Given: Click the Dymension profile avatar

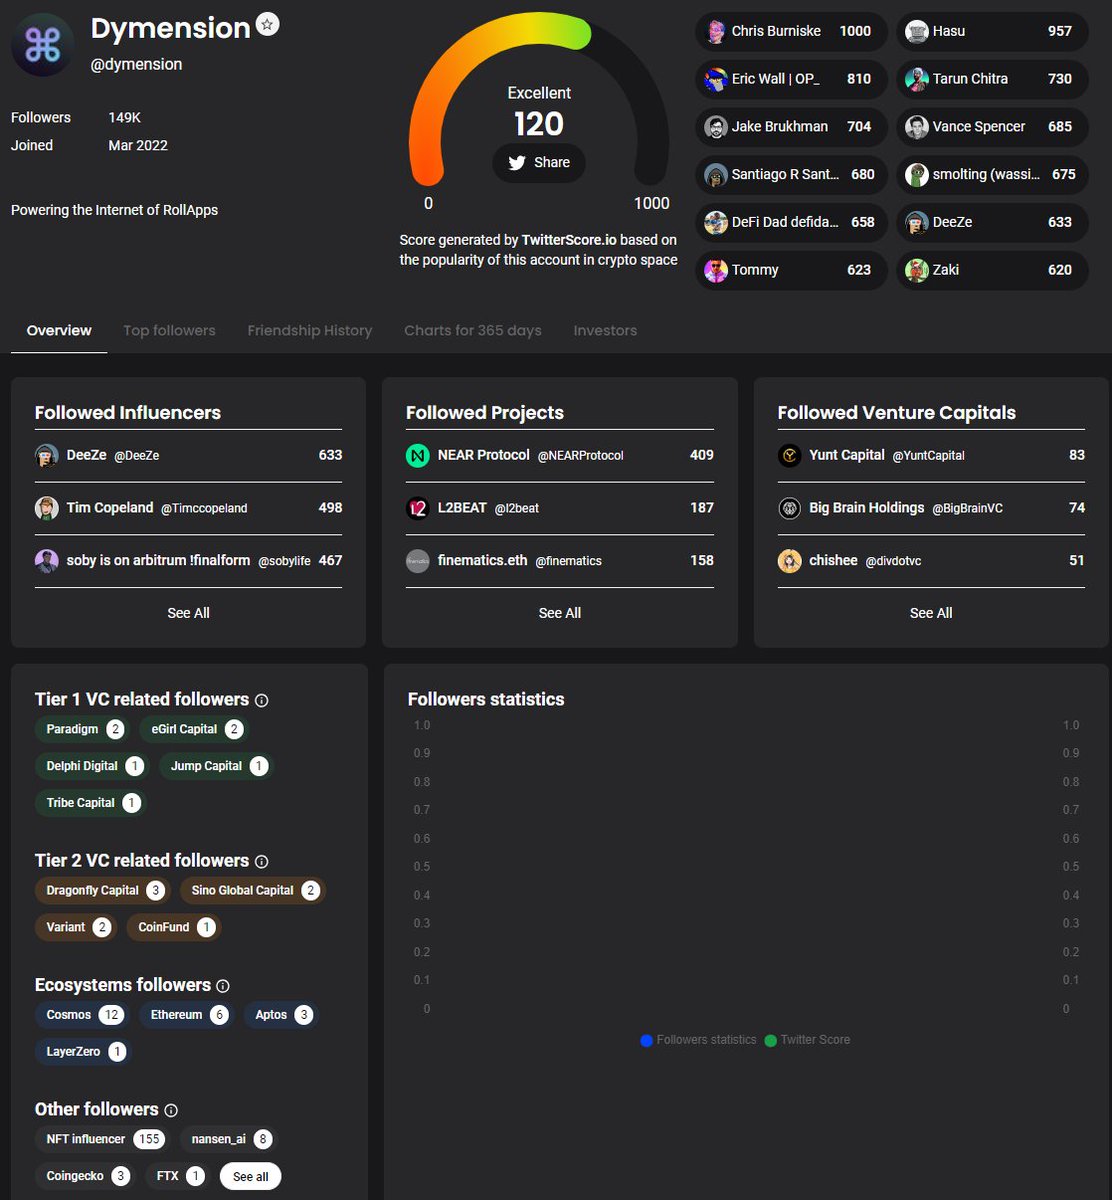Looking at the screenshot, I should tap(42, 45).
